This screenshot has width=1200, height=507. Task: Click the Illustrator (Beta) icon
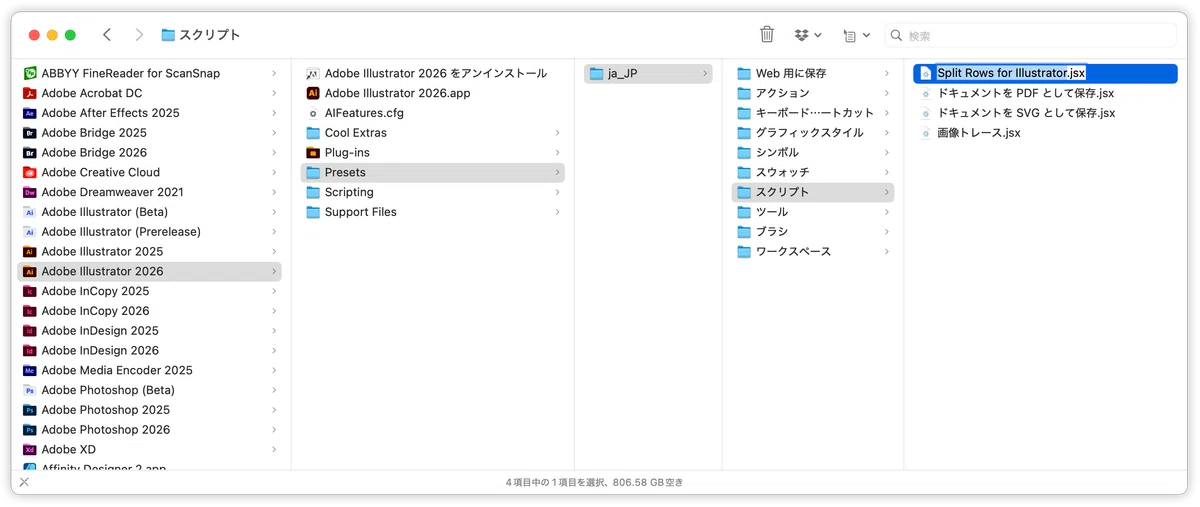pos(30,212)
